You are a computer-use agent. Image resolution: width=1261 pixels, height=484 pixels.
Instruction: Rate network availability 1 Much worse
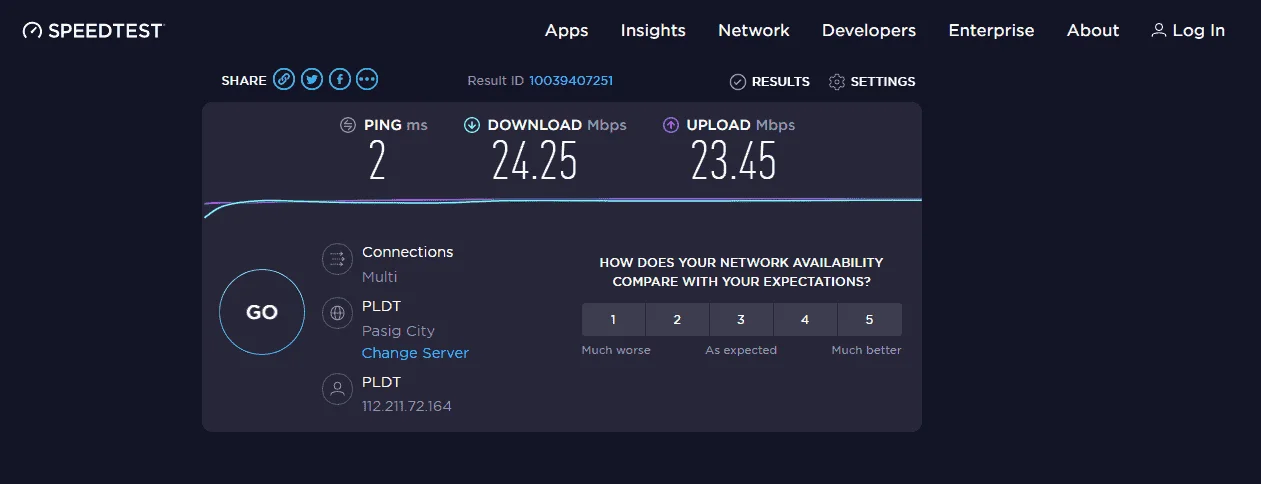click(613, 320)
